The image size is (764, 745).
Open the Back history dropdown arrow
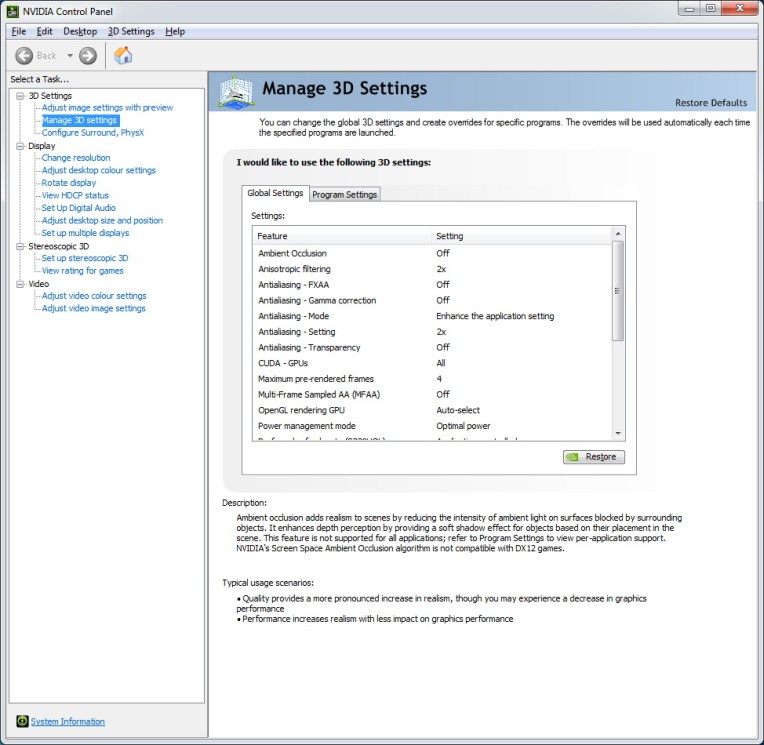(70, 56)
